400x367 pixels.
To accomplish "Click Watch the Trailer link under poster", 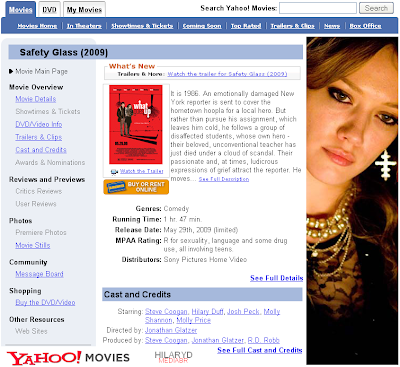I will click(x=142, y=171).
